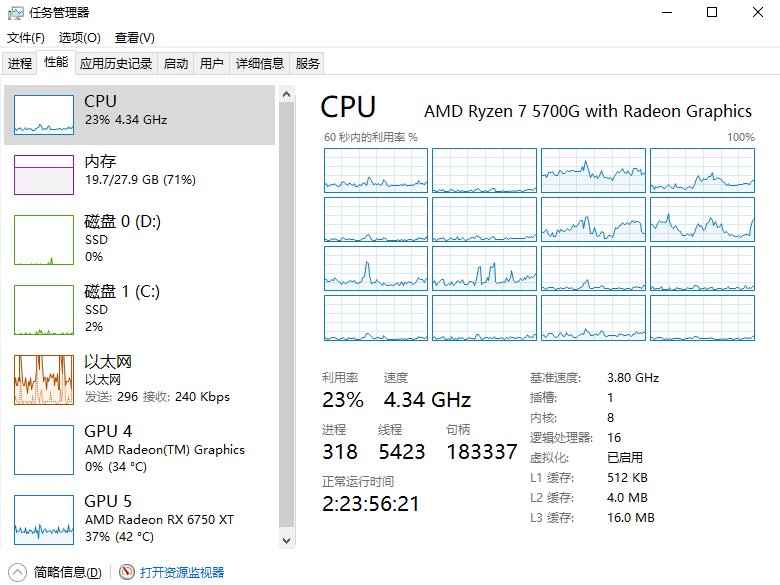Collapse view with 简略信息 arrow button

coord(17,573)
